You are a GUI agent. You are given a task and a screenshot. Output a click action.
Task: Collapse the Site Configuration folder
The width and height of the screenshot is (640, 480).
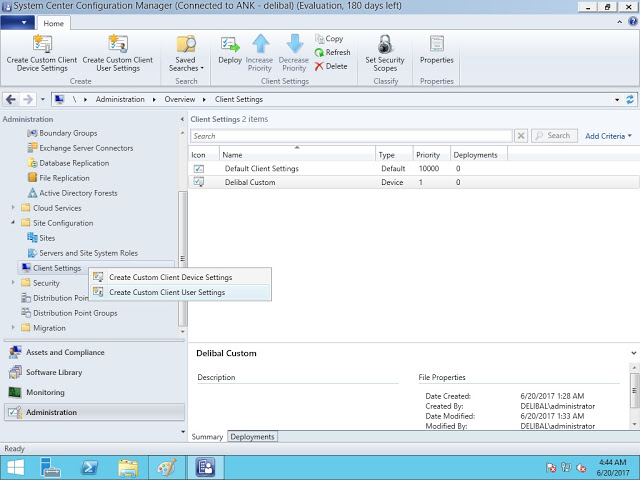click(x=13, y=223)
